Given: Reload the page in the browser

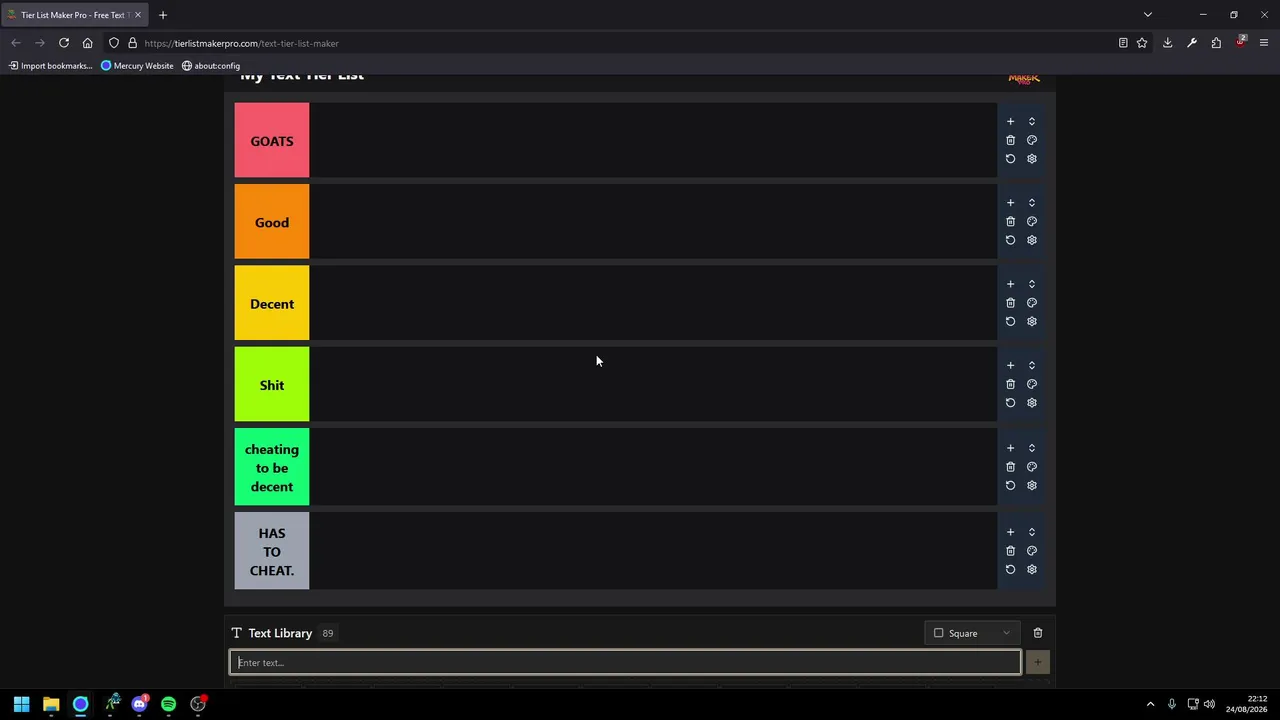Looking at the screenshot, I should pyautogui.click(x=63, y=43).
